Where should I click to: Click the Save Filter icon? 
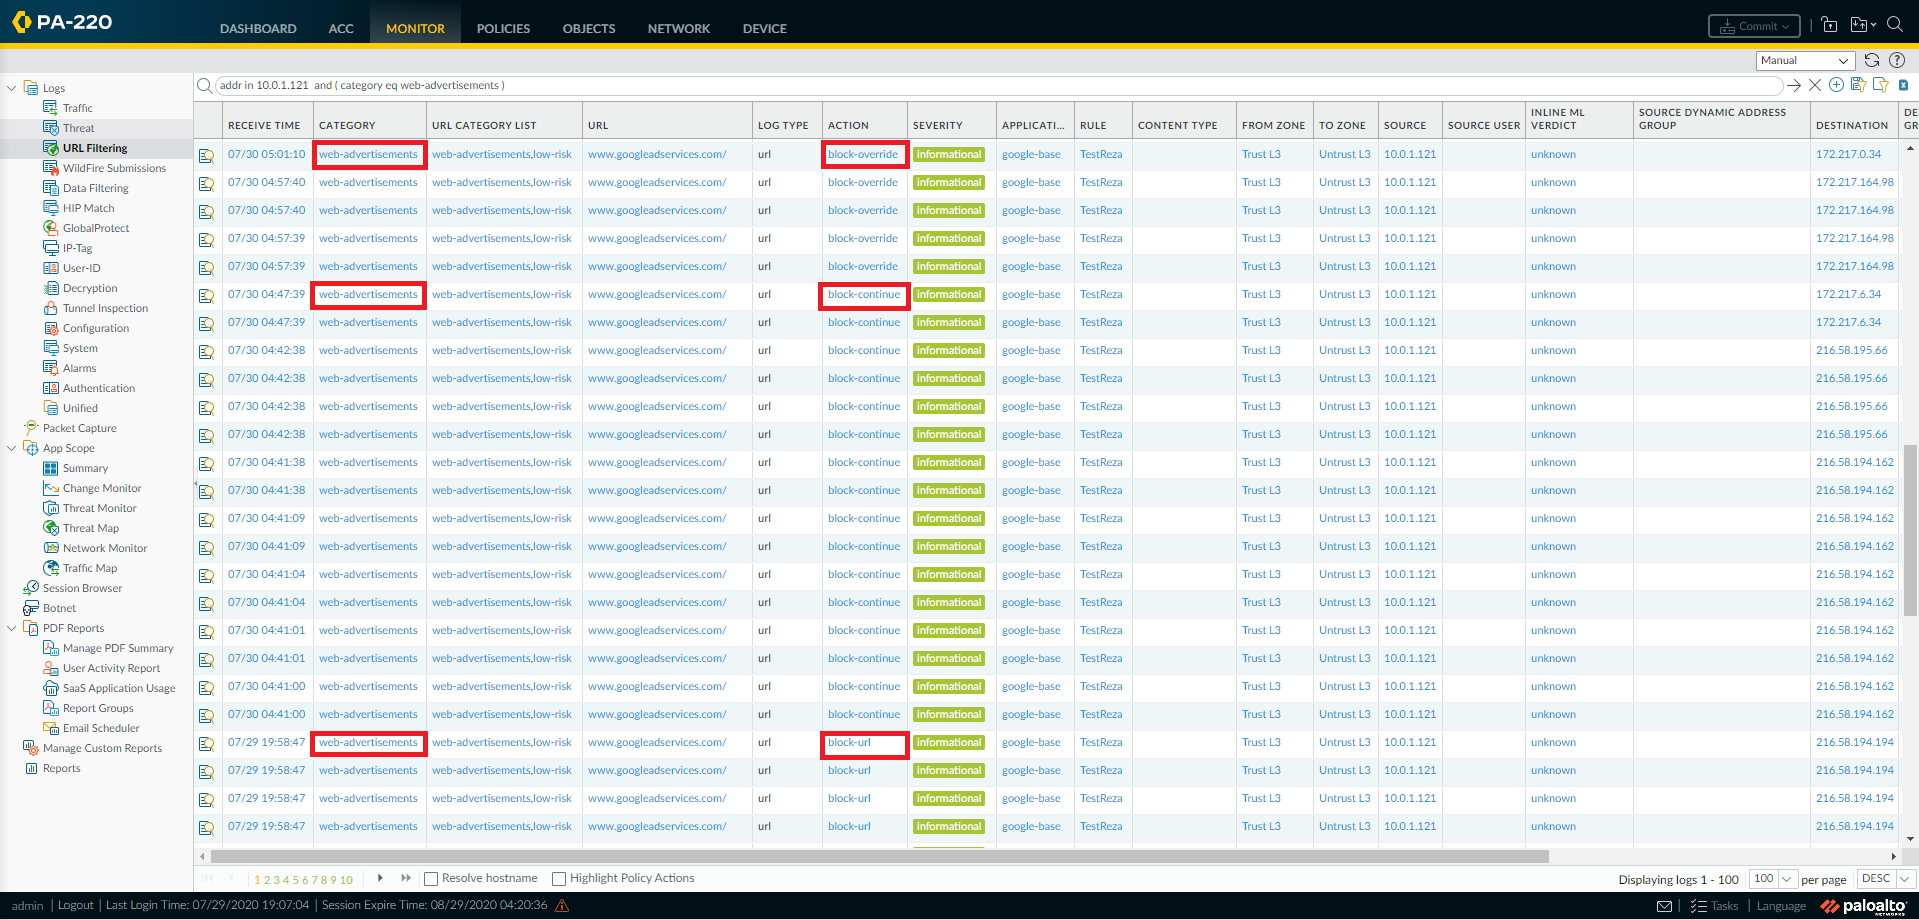(x=1858, y=85)
